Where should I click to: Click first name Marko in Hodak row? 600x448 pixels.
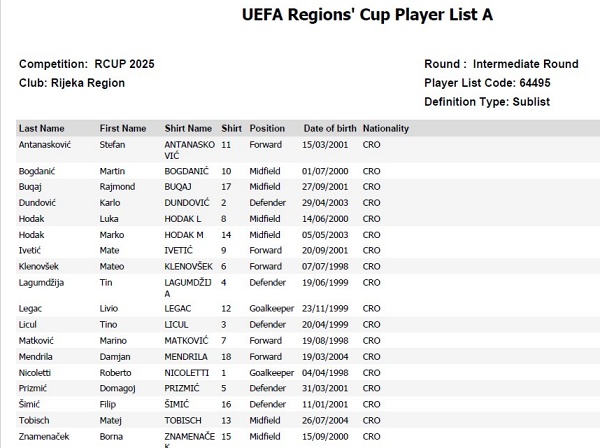pos(112,235)
